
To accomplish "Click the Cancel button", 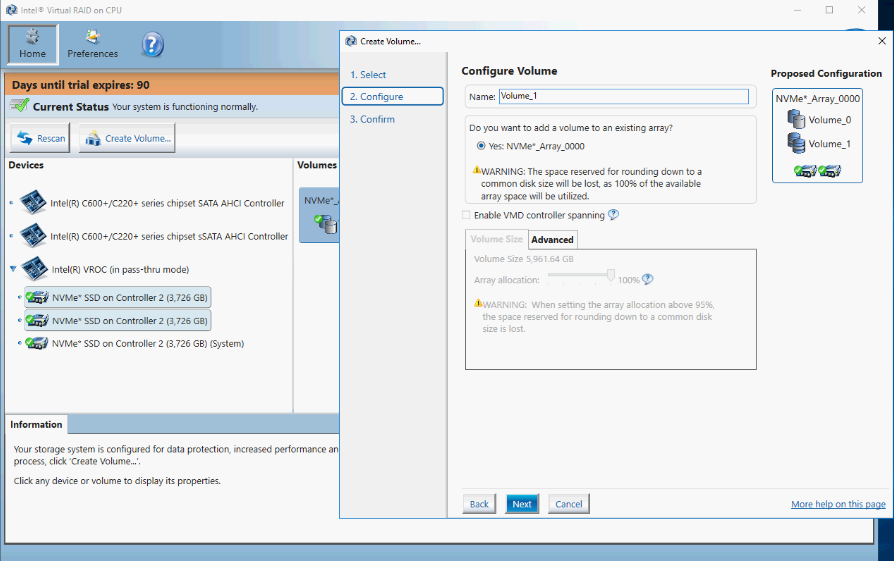I will click(568, 504).
